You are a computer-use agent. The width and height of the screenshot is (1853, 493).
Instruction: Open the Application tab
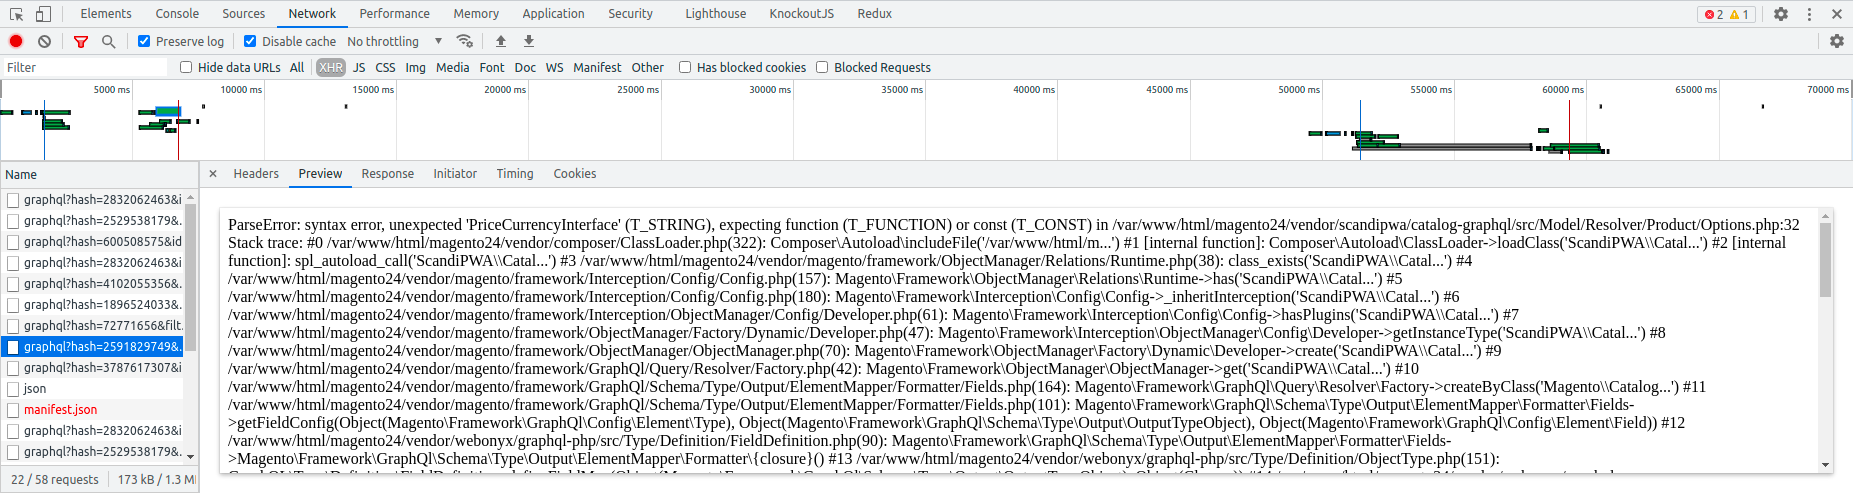pos(553,14)
